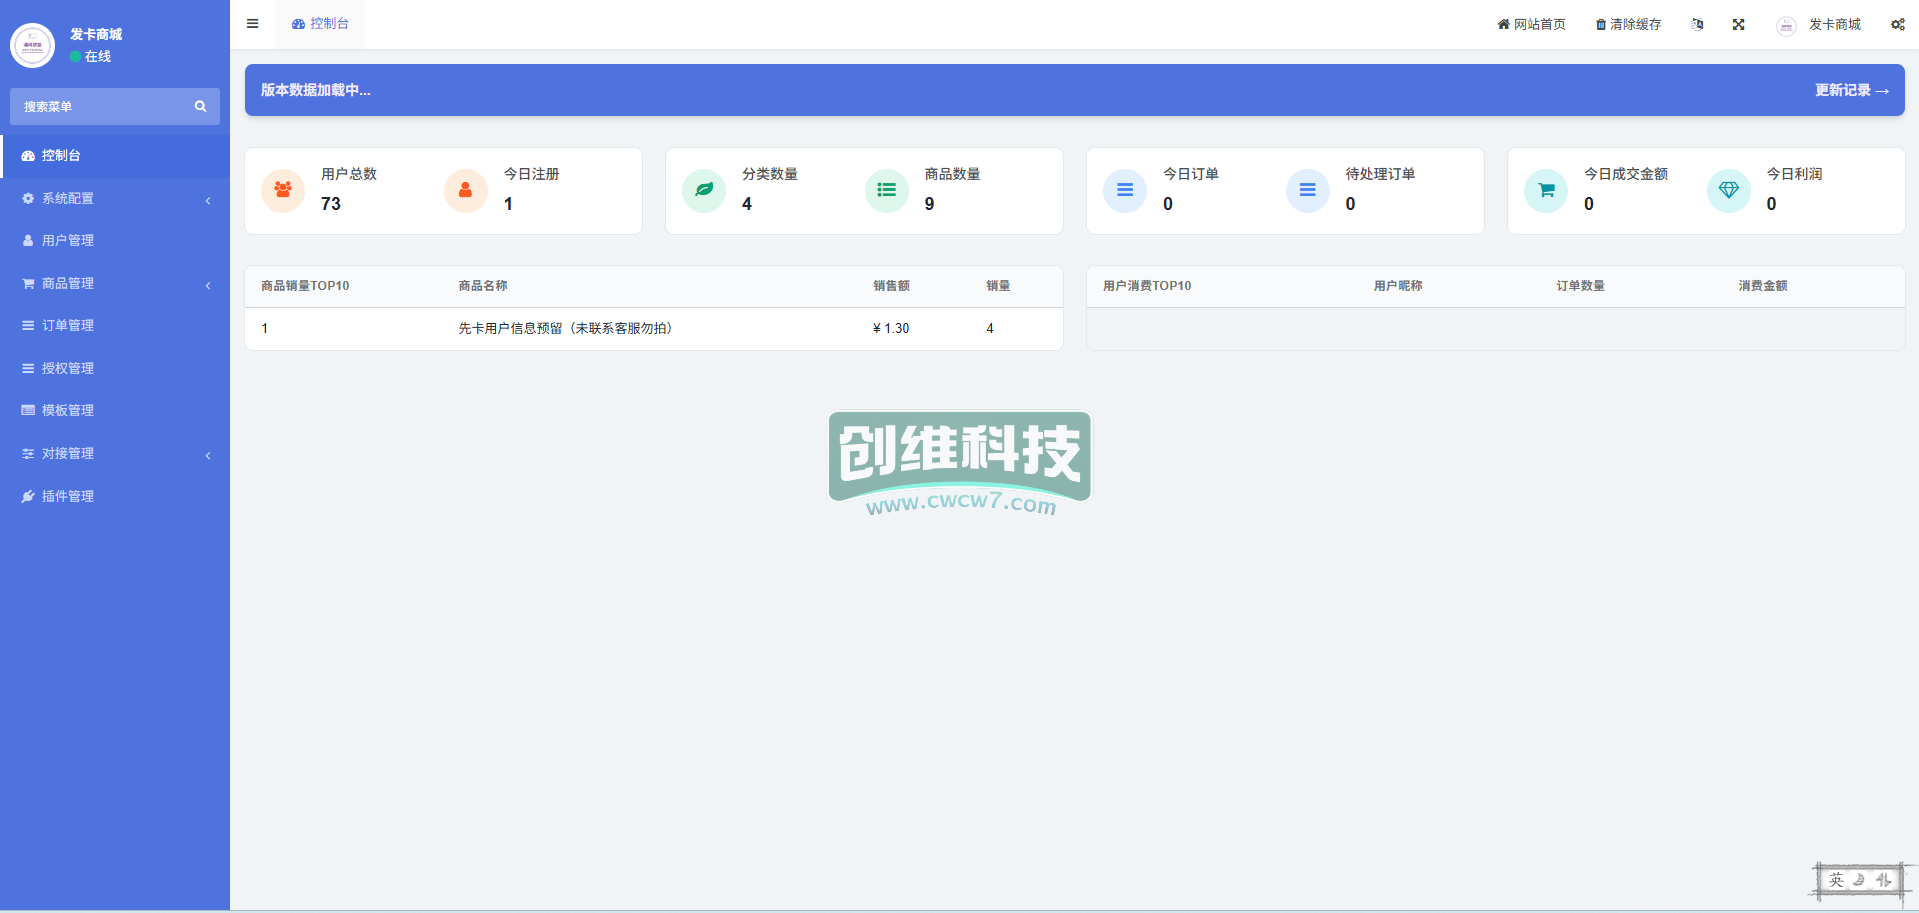Open the 控制台 tab
Viewport: 1919px width, 913px height.
[x=320, y=24]
